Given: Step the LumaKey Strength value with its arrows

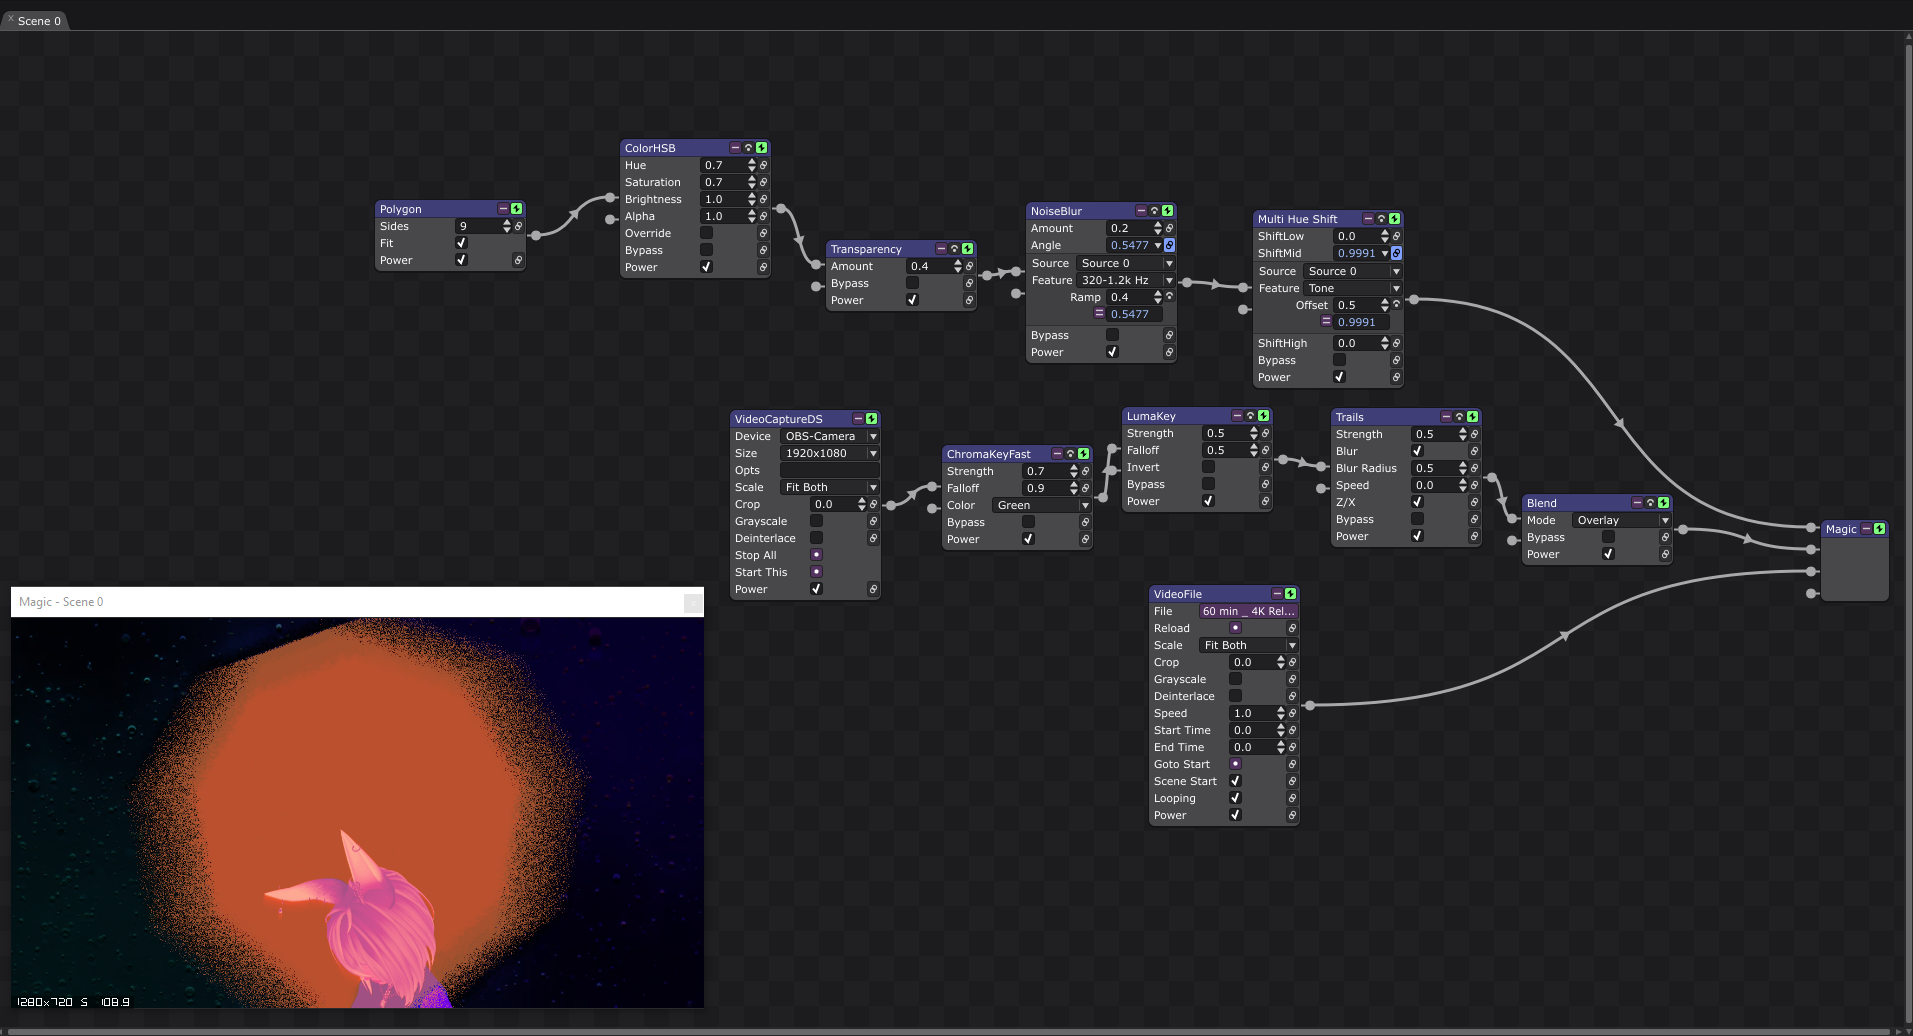Looking at the screenshot, I should [x=1254, y=433].
